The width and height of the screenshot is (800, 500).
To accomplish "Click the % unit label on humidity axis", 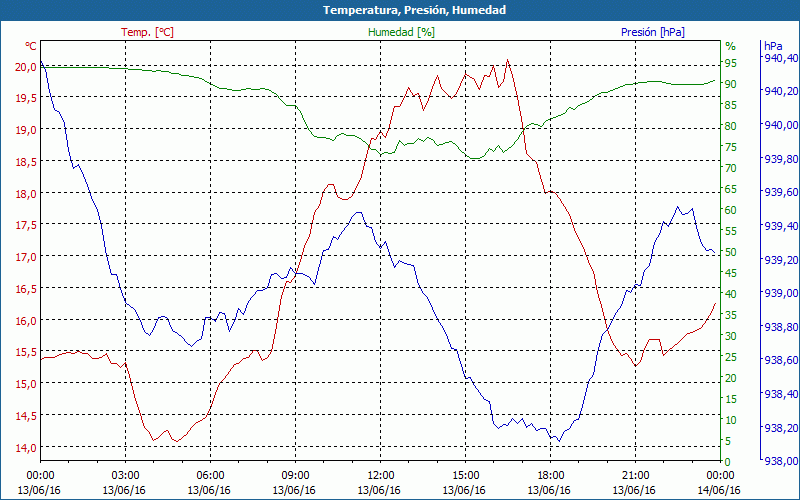I will (731, 46).
